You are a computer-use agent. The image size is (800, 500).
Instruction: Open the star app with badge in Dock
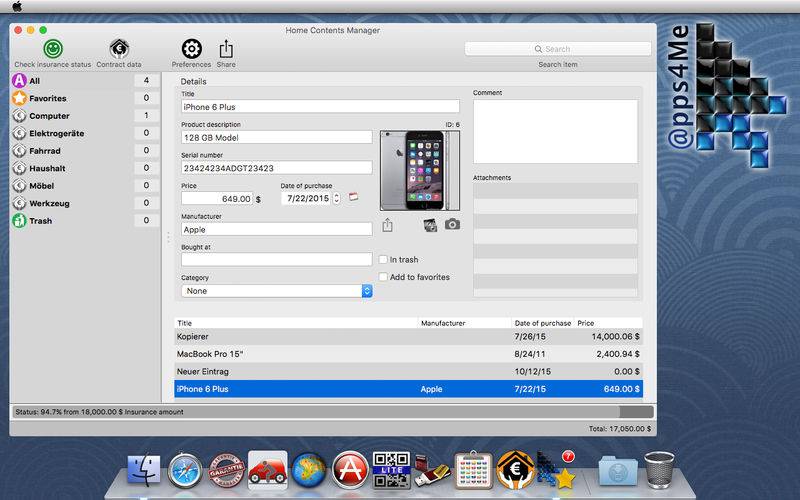[x=556, y=470]
